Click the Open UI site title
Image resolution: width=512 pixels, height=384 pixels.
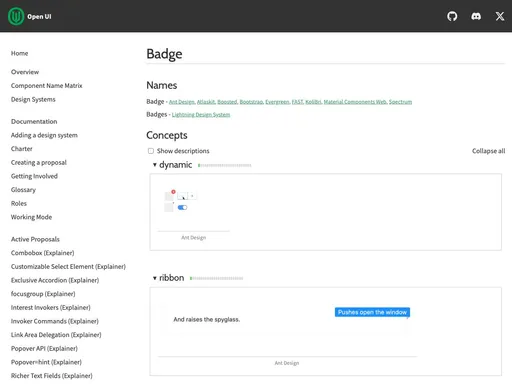39,16
